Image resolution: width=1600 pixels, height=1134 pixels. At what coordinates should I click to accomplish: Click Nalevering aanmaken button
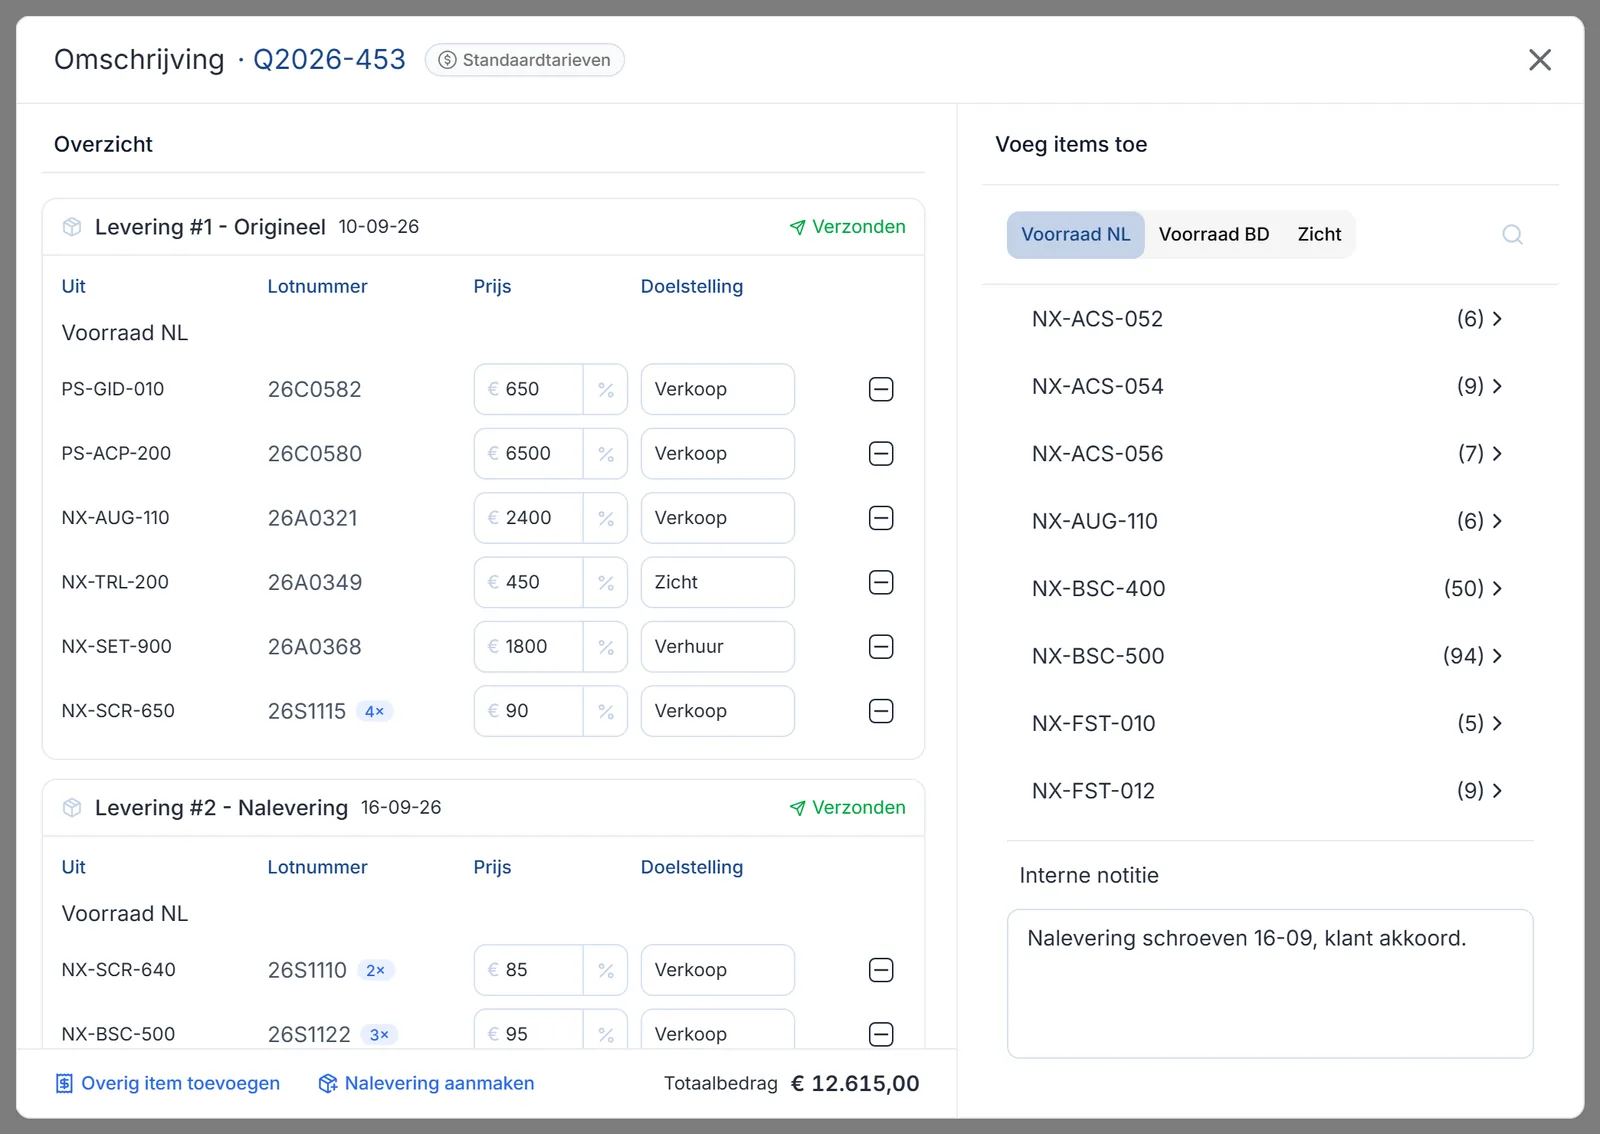pos(426,1083)
